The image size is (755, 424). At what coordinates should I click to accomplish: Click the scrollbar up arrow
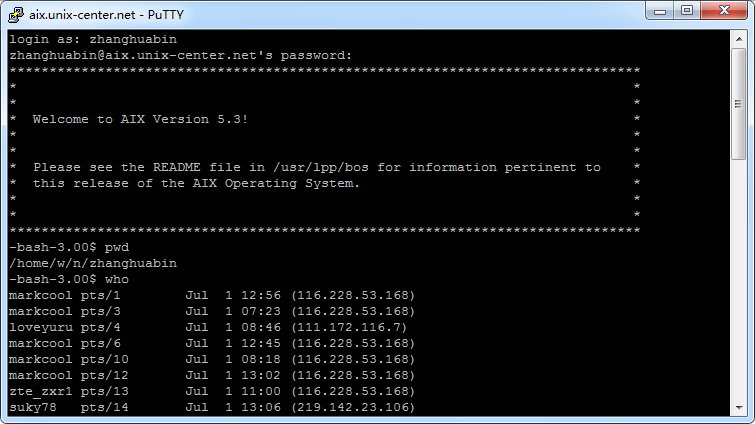pos(739,38)
